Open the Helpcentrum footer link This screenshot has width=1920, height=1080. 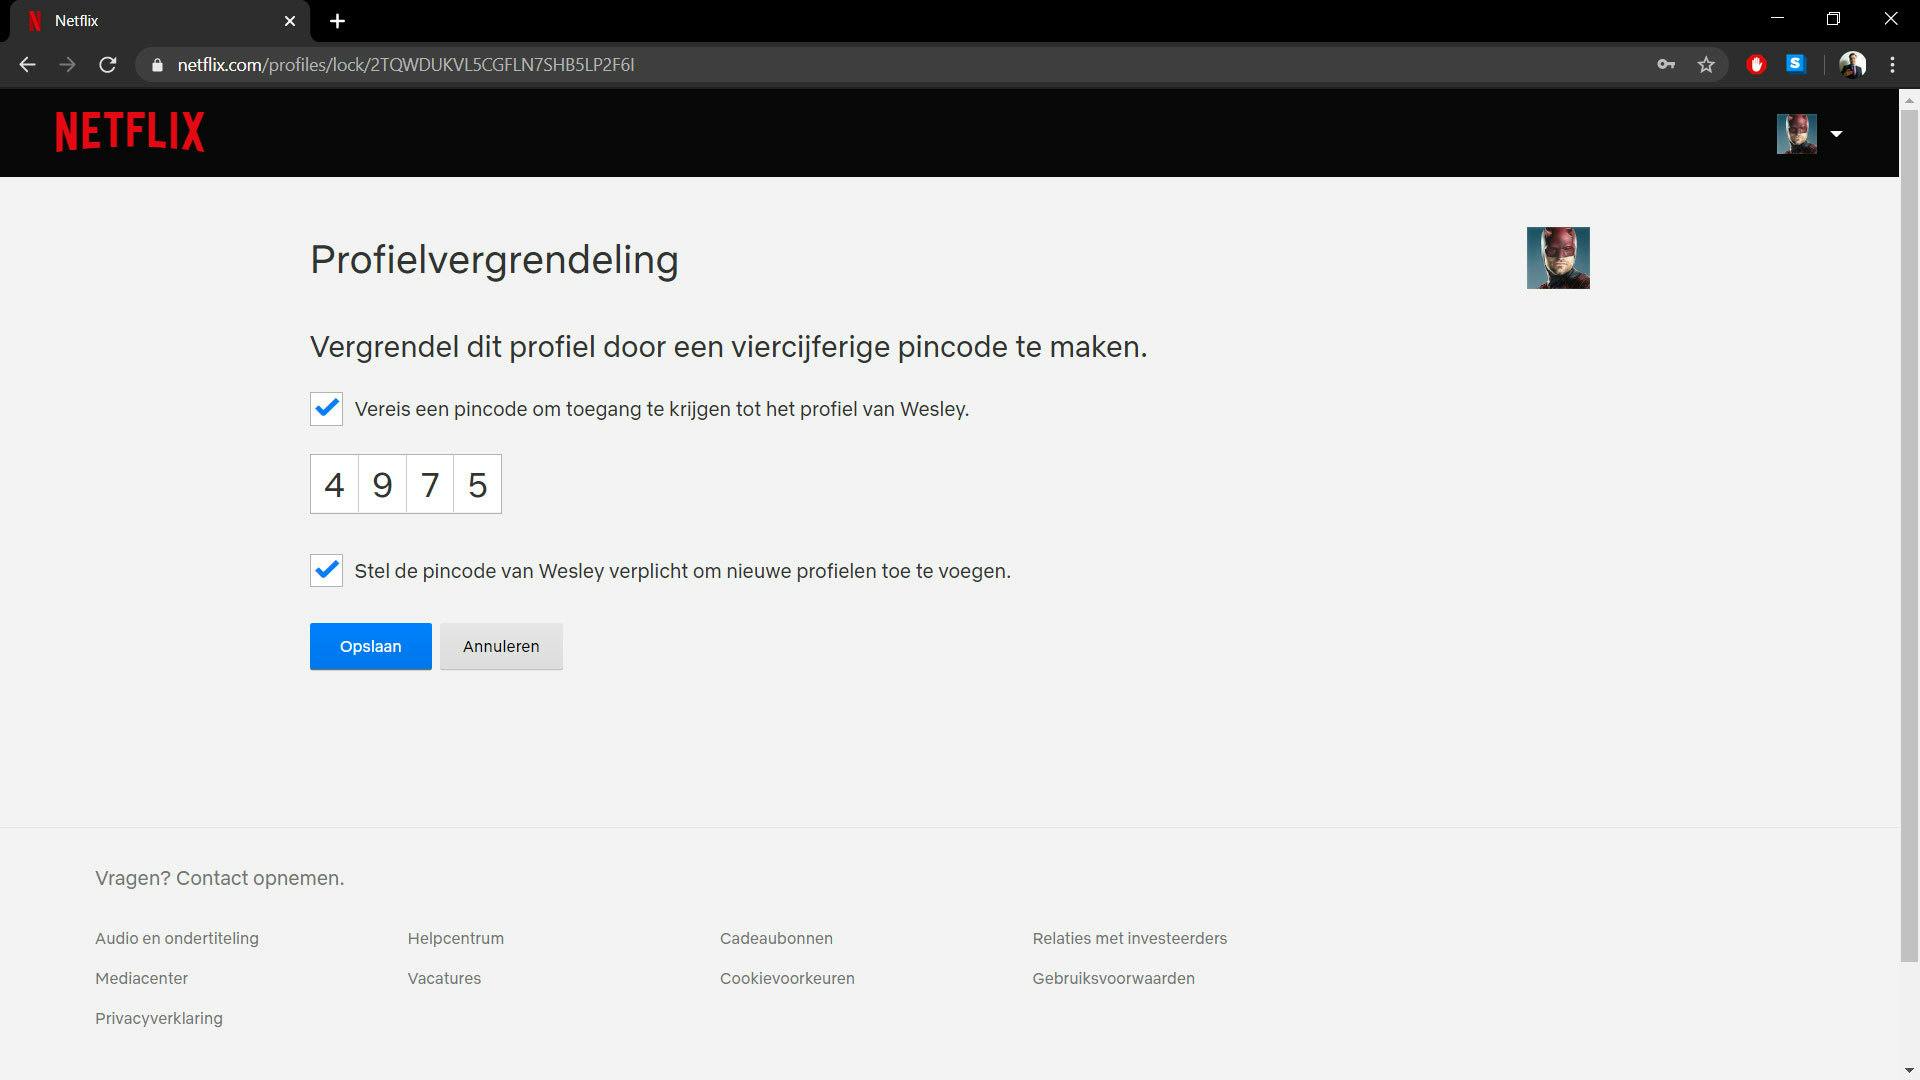455,939
